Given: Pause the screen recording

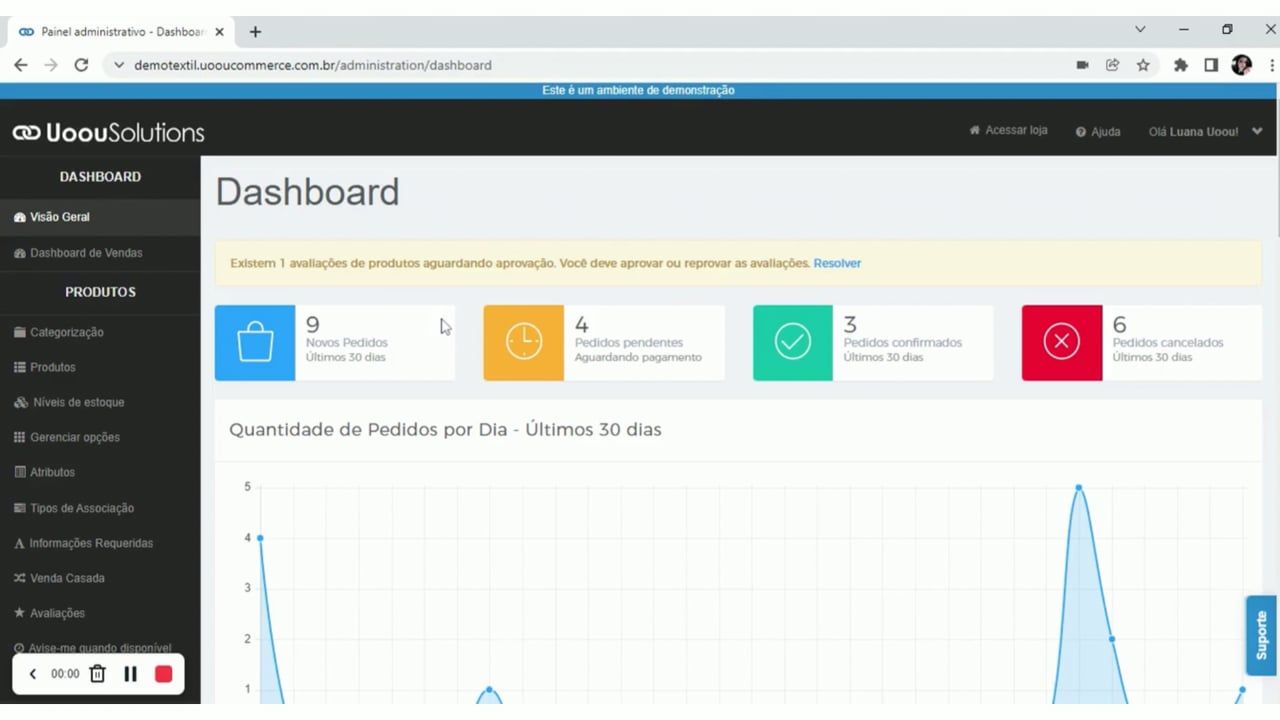Looking at the screenshot, I should [130, 674].
